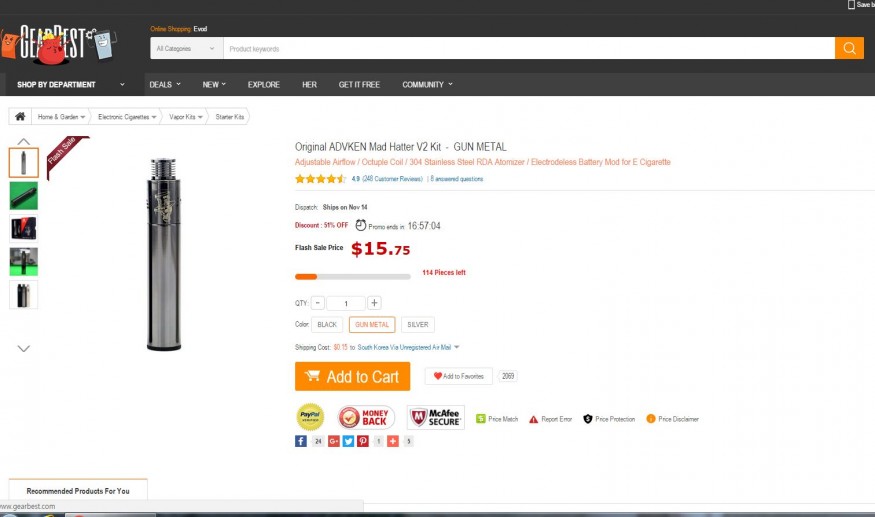This screenshot has height=517, width=875.
Task: Open the 248 Customer Reviews link
Action: point(392,179)
